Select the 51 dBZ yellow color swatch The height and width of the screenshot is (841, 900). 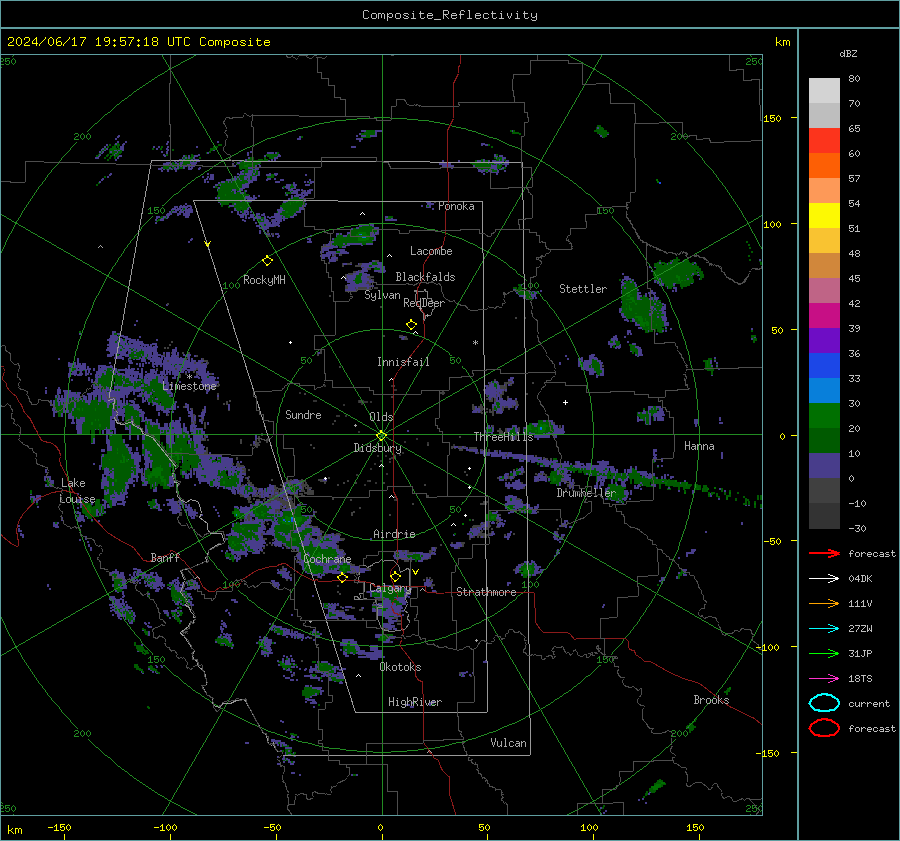pyautogui.click(x=824, y=215)
